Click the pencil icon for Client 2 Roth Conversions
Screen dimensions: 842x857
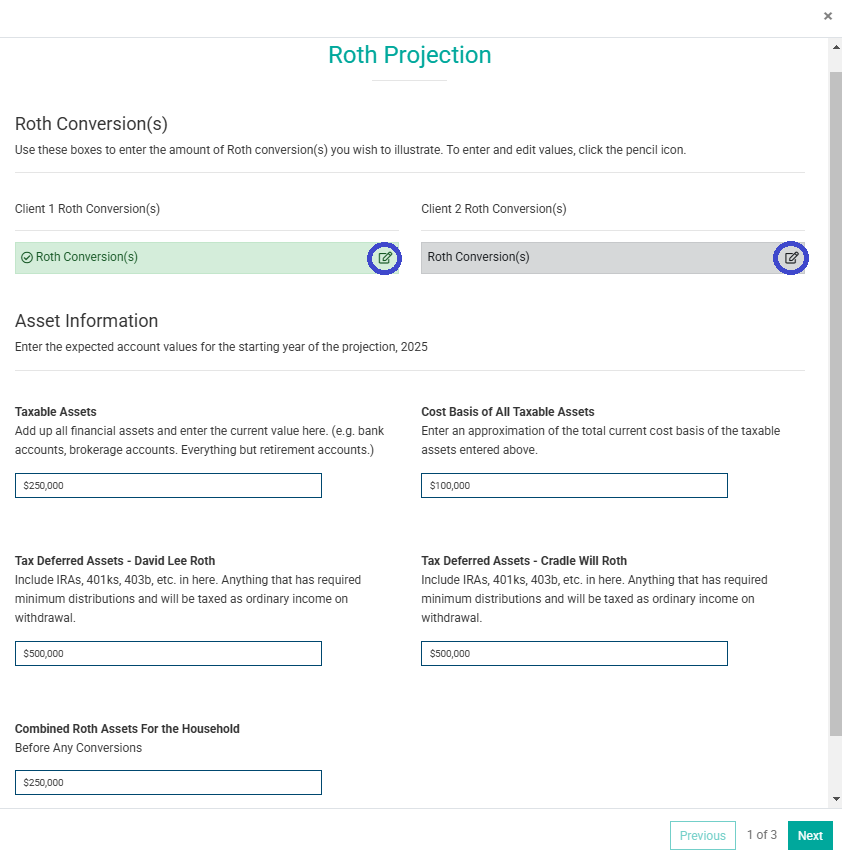tap(790, 258)
